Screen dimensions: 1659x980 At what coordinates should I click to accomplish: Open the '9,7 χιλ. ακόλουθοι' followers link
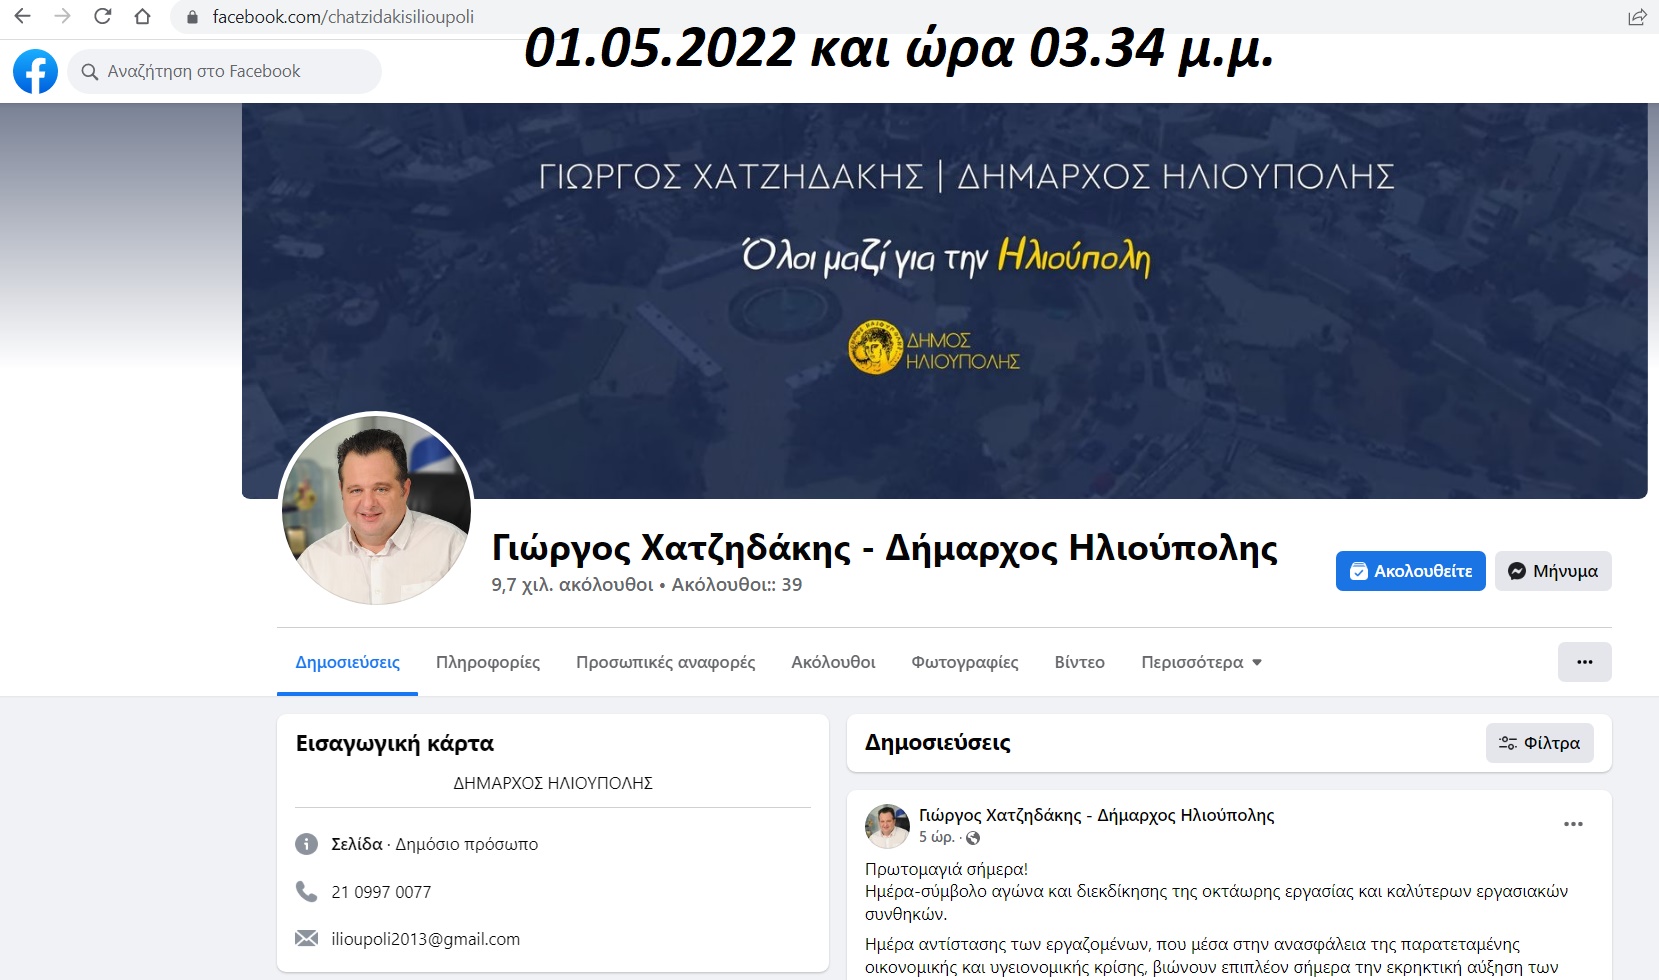tap(572, 585)
